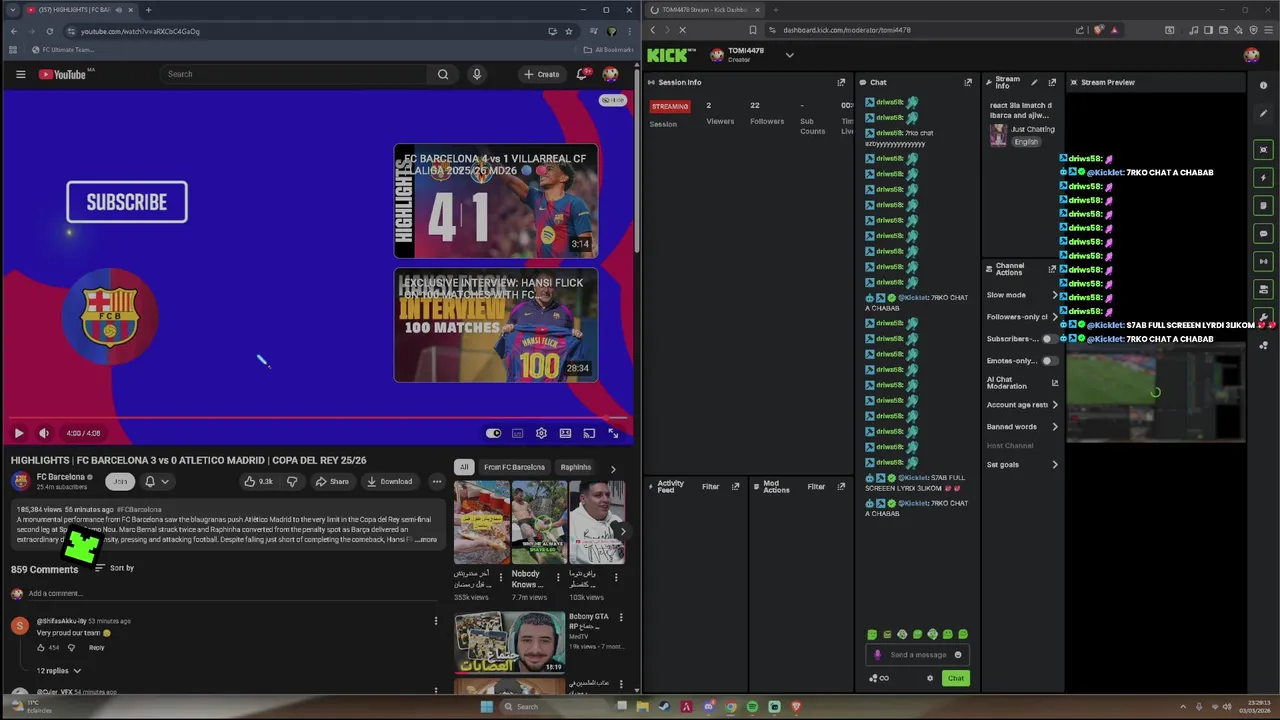Pop out the Mod Actions panel
The width and height of the screenshot is (1280, 720).
841,486
